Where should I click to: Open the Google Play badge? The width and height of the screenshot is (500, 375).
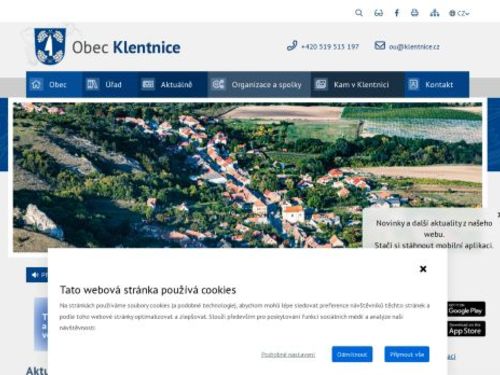click(x=466, y=309)
